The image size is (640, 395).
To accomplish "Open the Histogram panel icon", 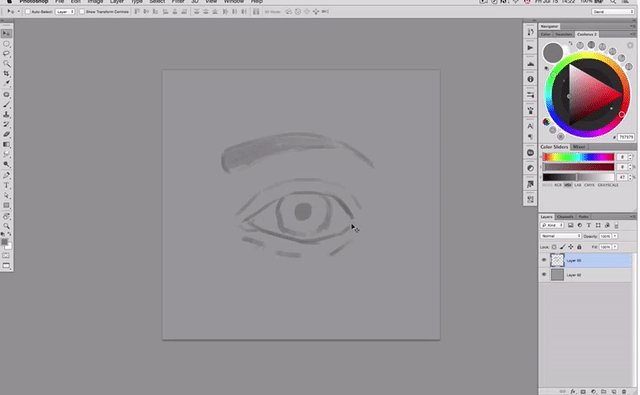I will click(530, 64).
